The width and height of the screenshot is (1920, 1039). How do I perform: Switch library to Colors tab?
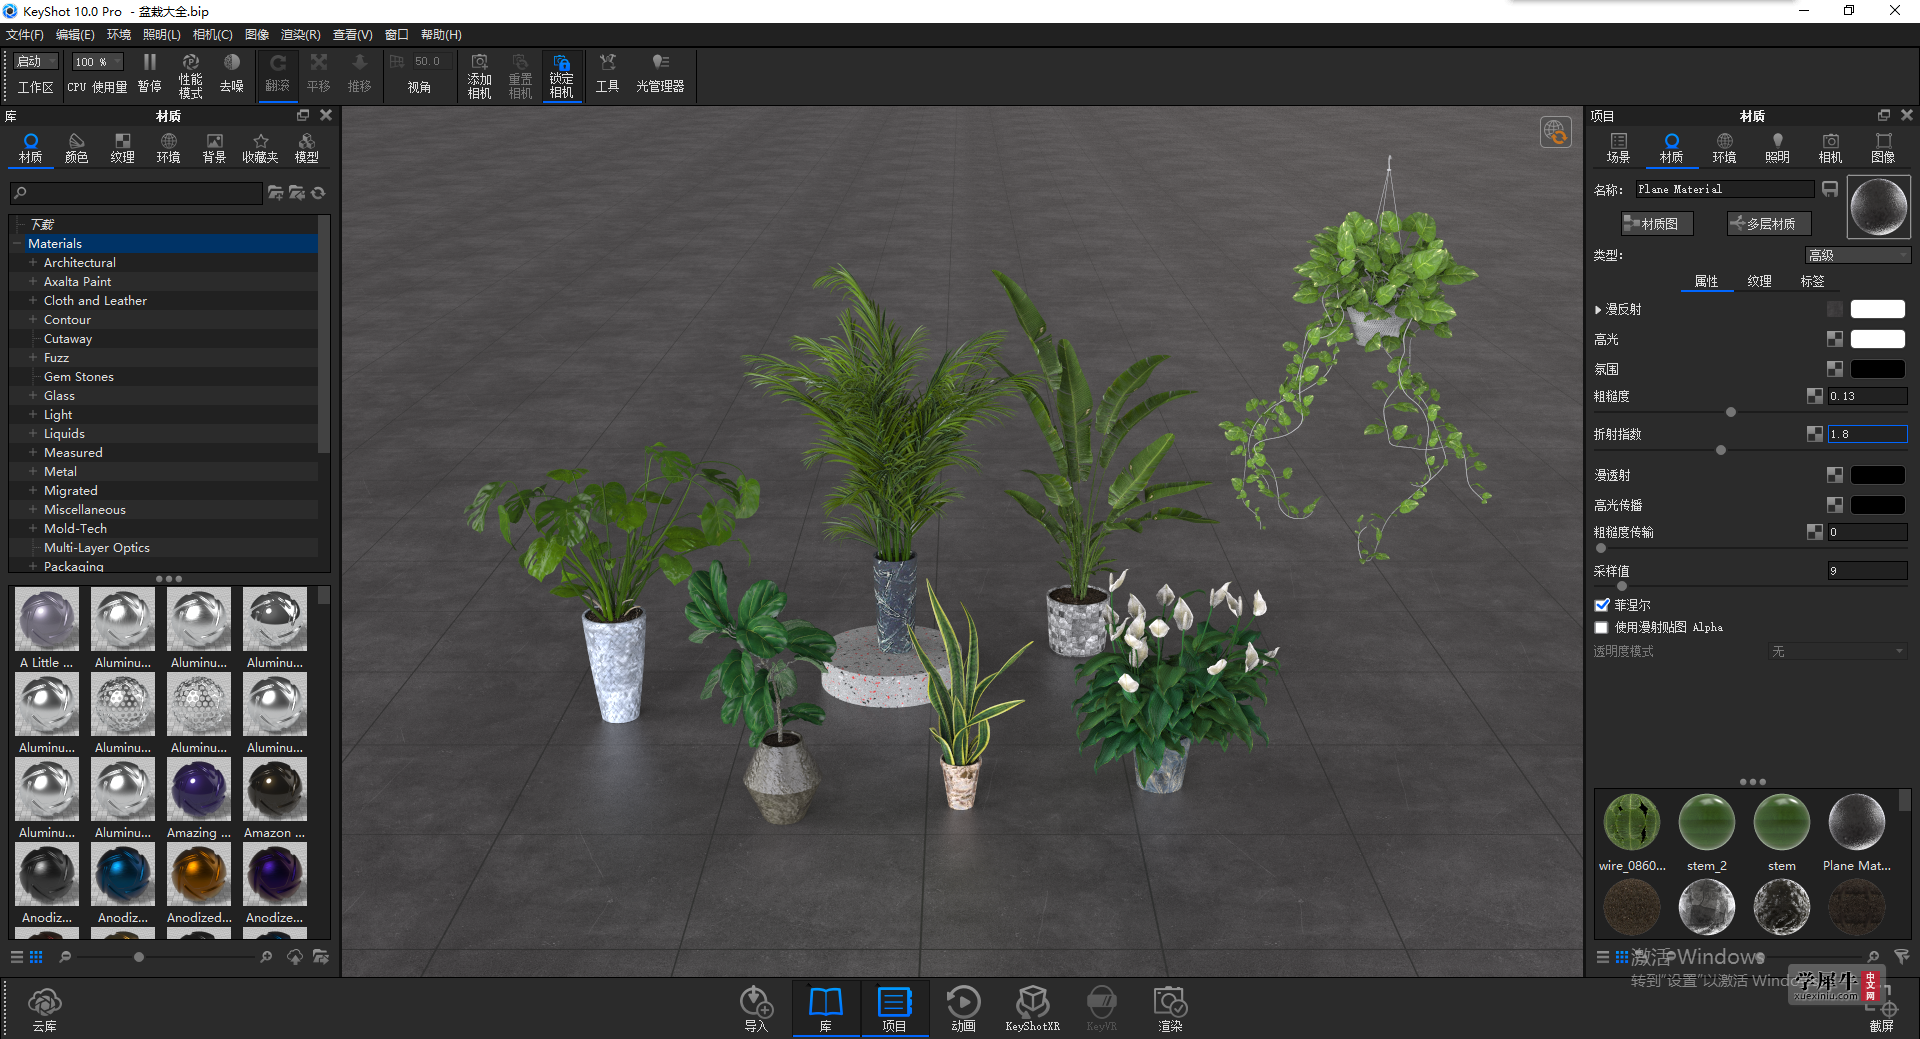coord(76,148)
